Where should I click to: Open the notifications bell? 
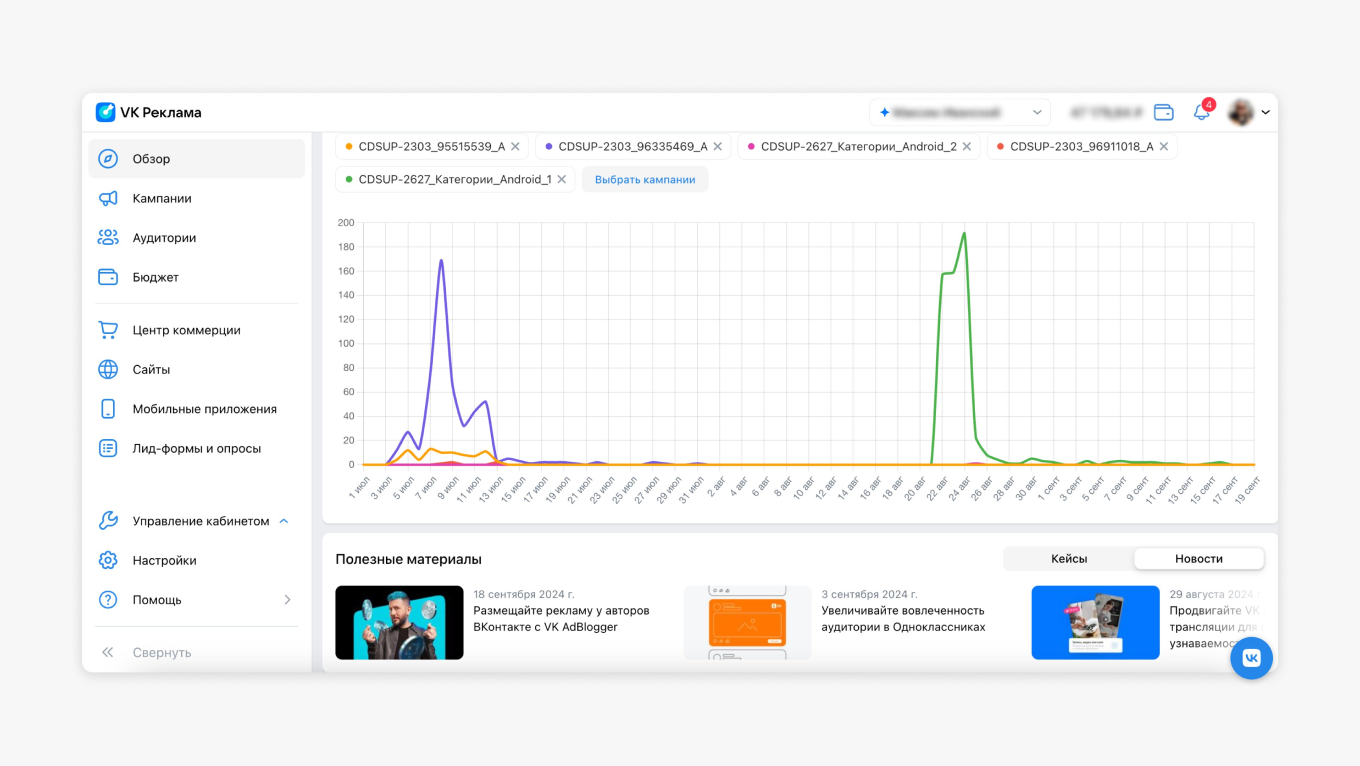coord(1201,112)
